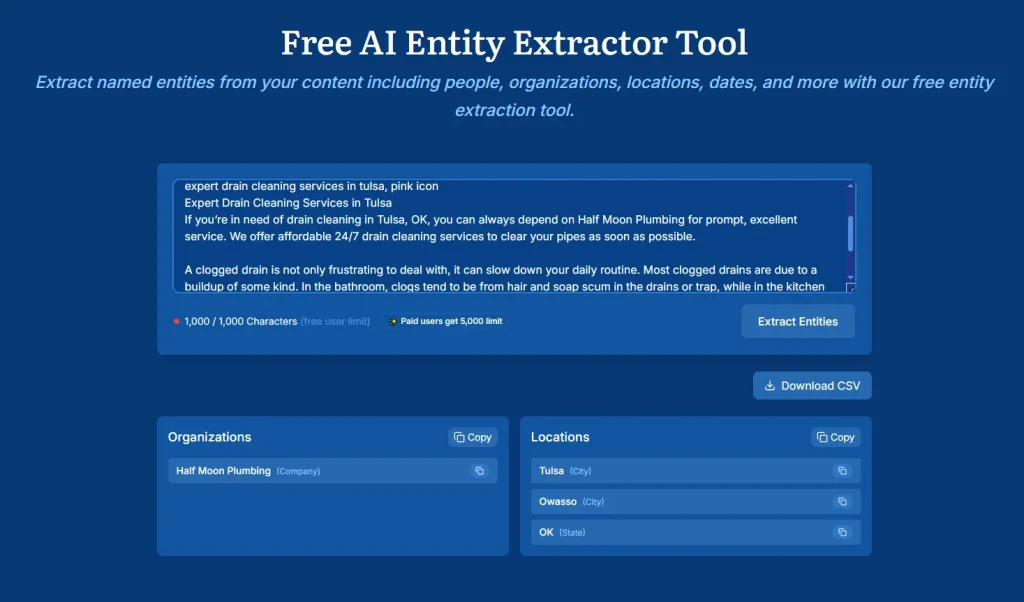Click the free user limit text
Image resolution: width=1024 pixels, height=602 pixels.
[x=335, y=322]
